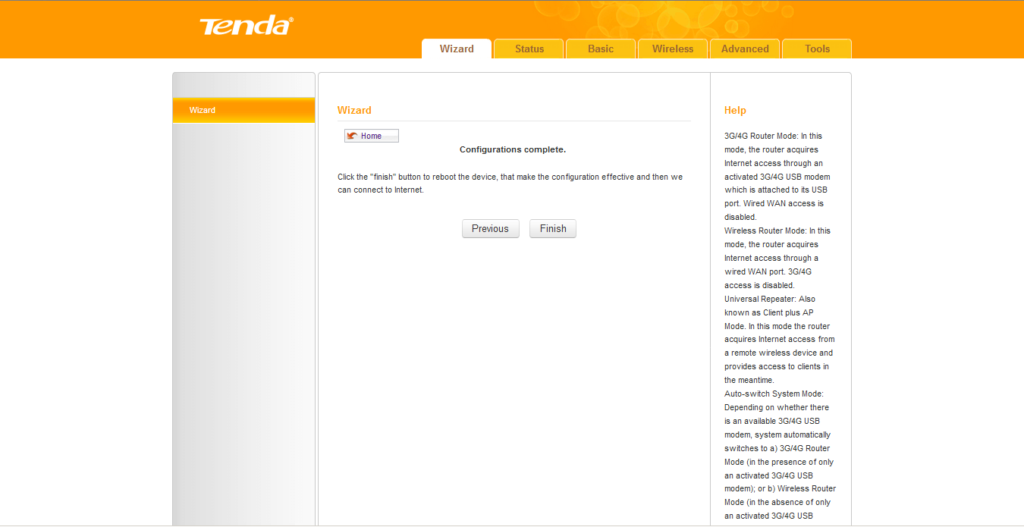This screenshot has width=1024, height=527.
Task: Click the orange Wizard section heading
Action: click(x=354, y=110)
